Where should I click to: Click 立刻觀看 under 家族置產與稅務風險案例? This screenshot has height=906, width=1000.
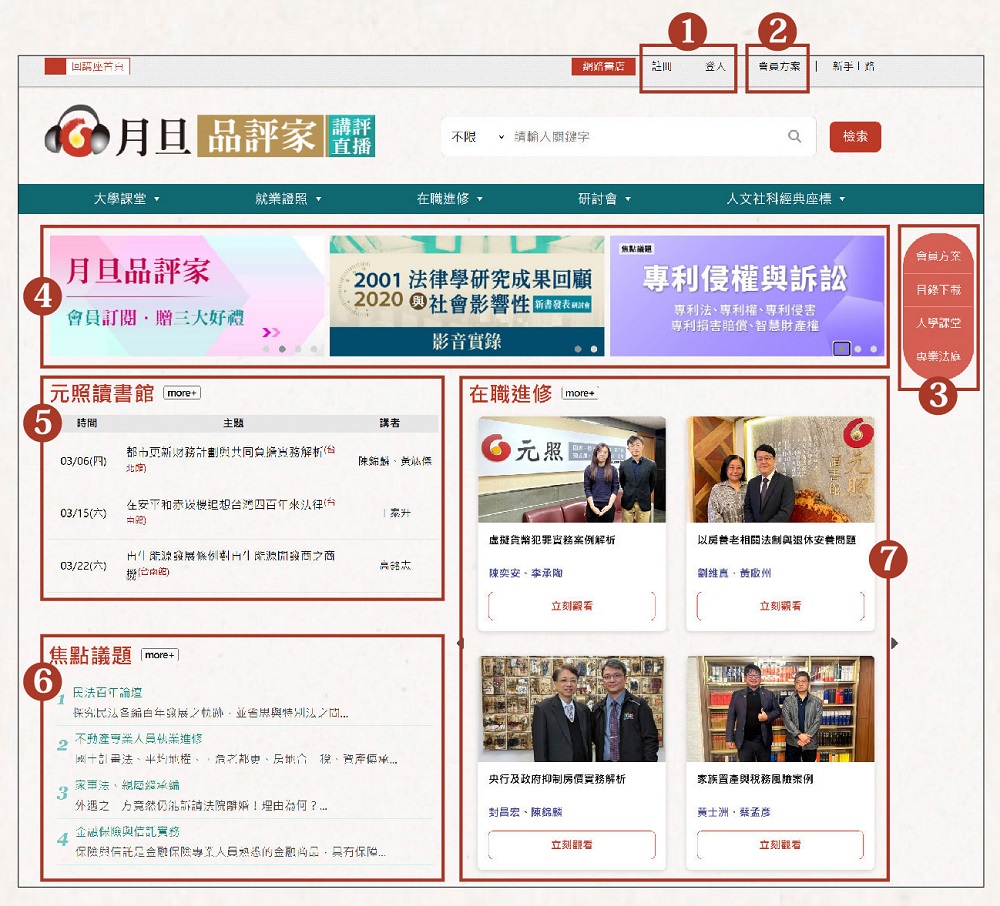781,845
